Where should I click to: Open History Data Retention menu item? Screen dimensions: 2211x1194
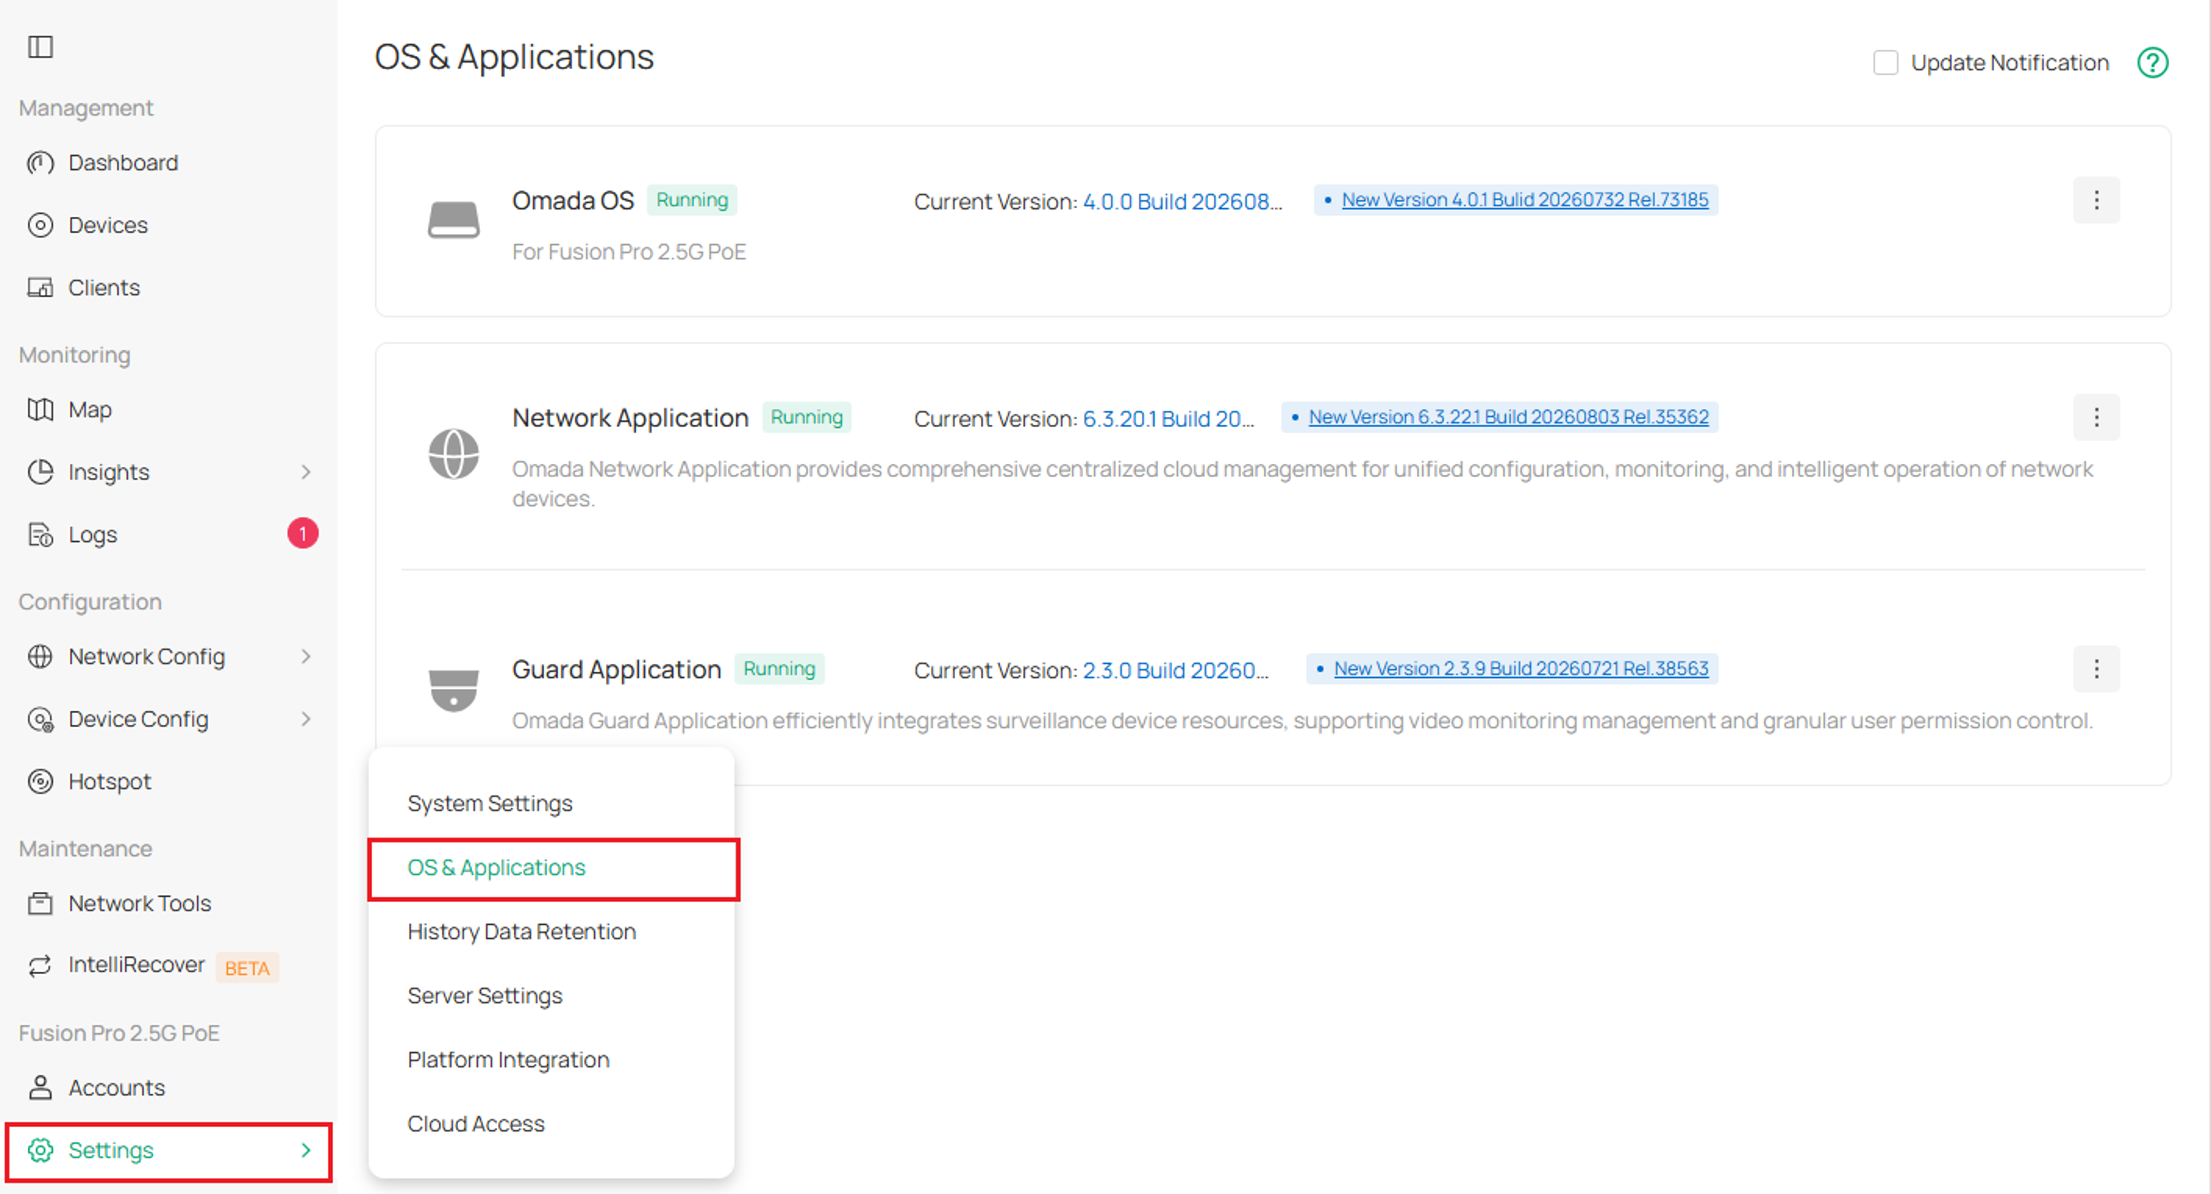click(x=552, y=932)
